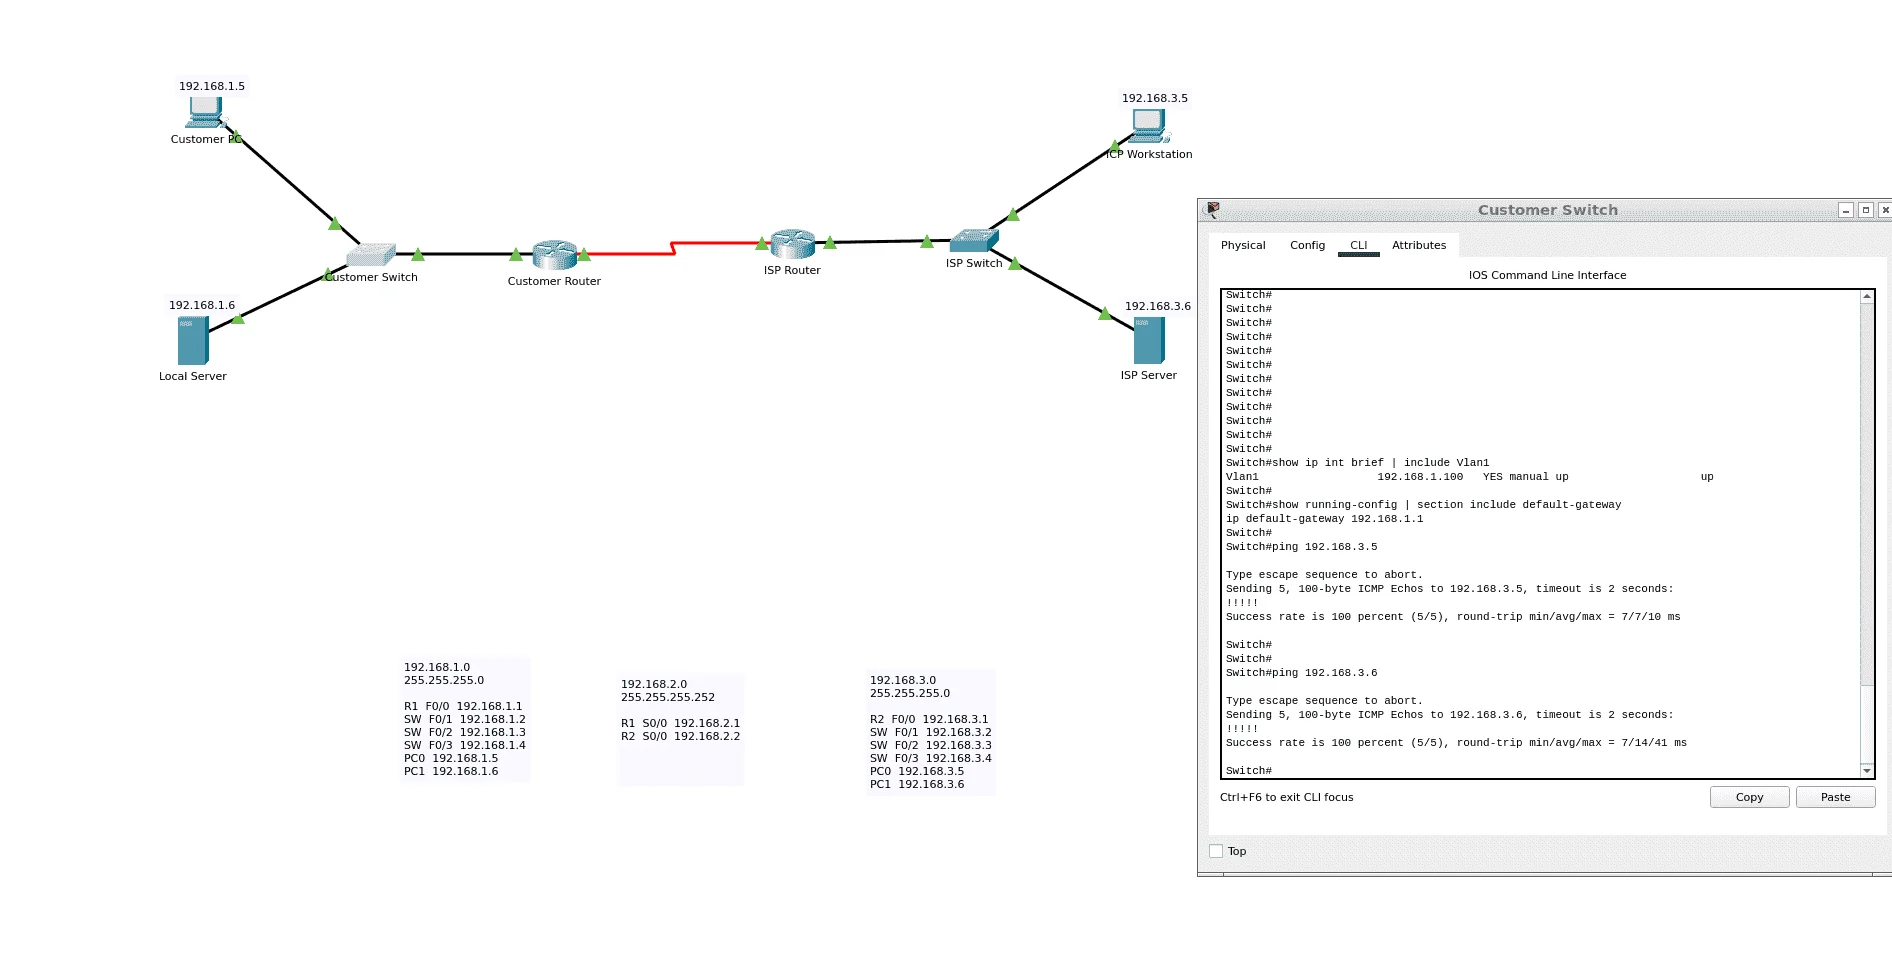Click inside the IOS CLI terminal area
The height and width of the screenshot is (965, 1892).
click(x=1540, y=534)
